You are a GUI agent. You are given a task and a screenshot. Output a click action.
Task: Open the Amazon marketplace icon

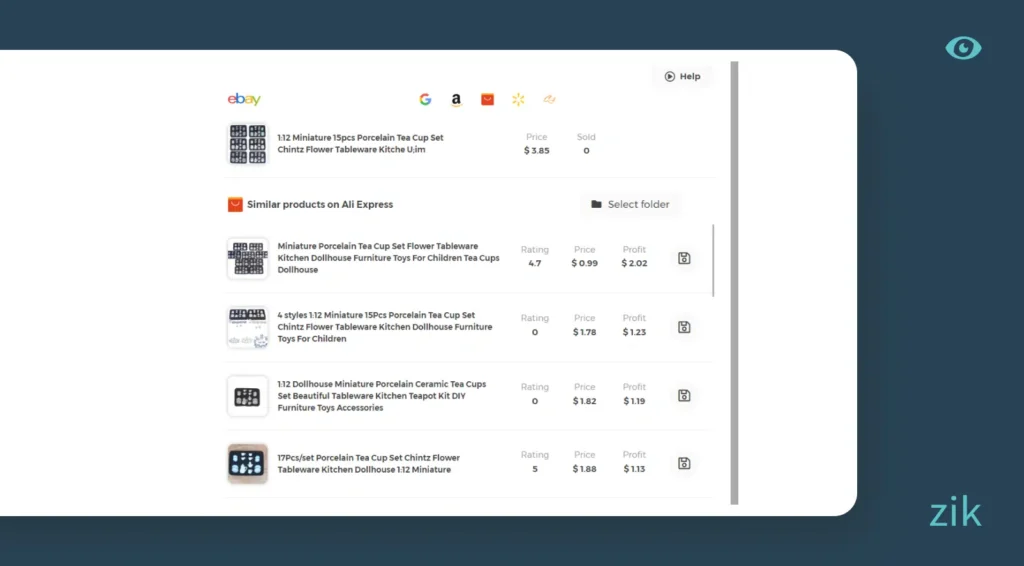[x=456, y=99]
